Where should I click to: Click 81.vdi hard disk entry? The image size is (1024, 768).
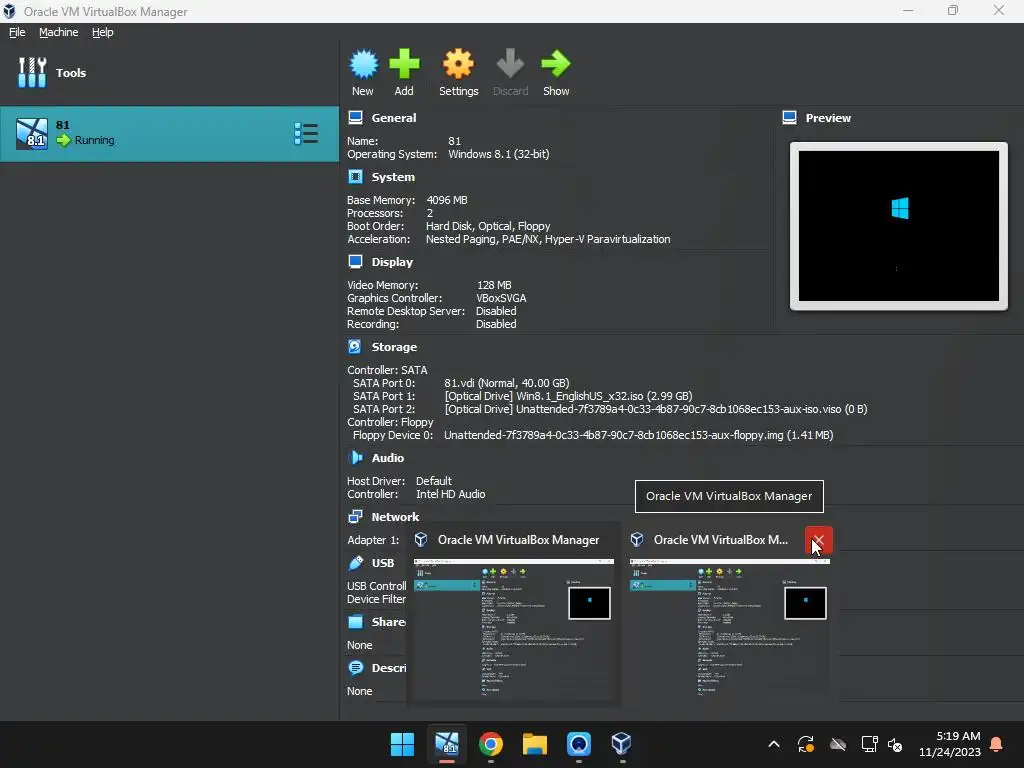pos(507,383)
